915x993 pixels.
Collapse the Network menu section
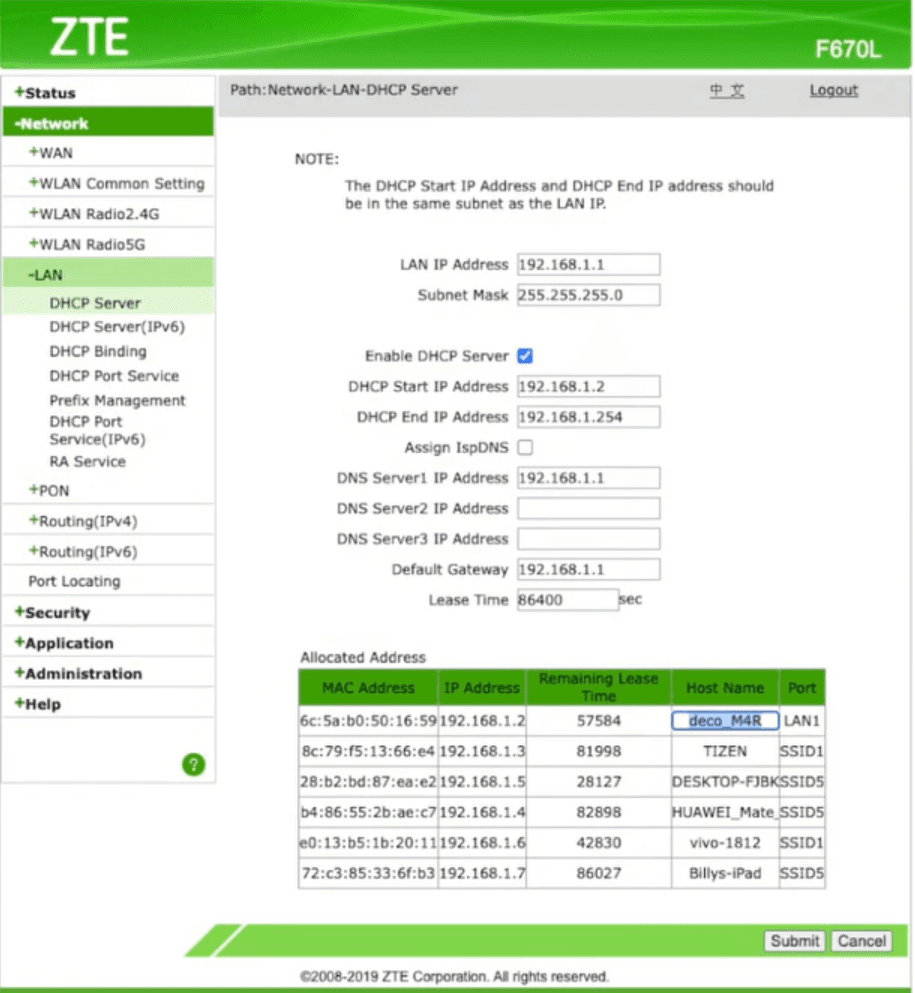click(x=108, y=123)
